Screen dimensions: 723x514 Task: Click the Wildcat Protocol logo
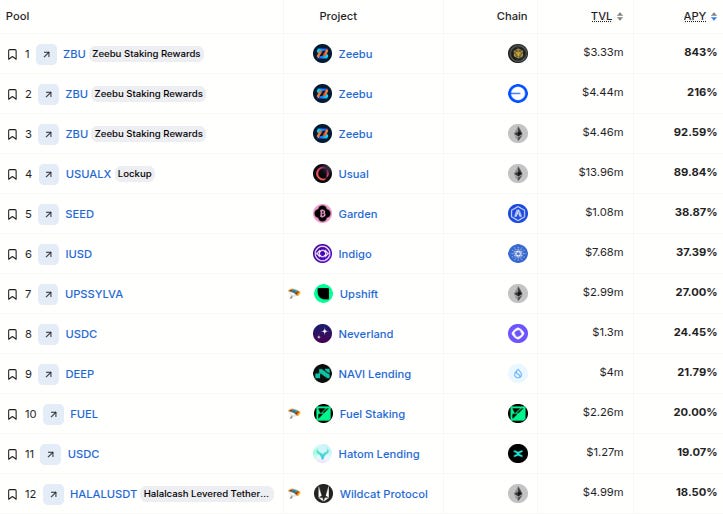pyautogui.click(x=323, y=494)
